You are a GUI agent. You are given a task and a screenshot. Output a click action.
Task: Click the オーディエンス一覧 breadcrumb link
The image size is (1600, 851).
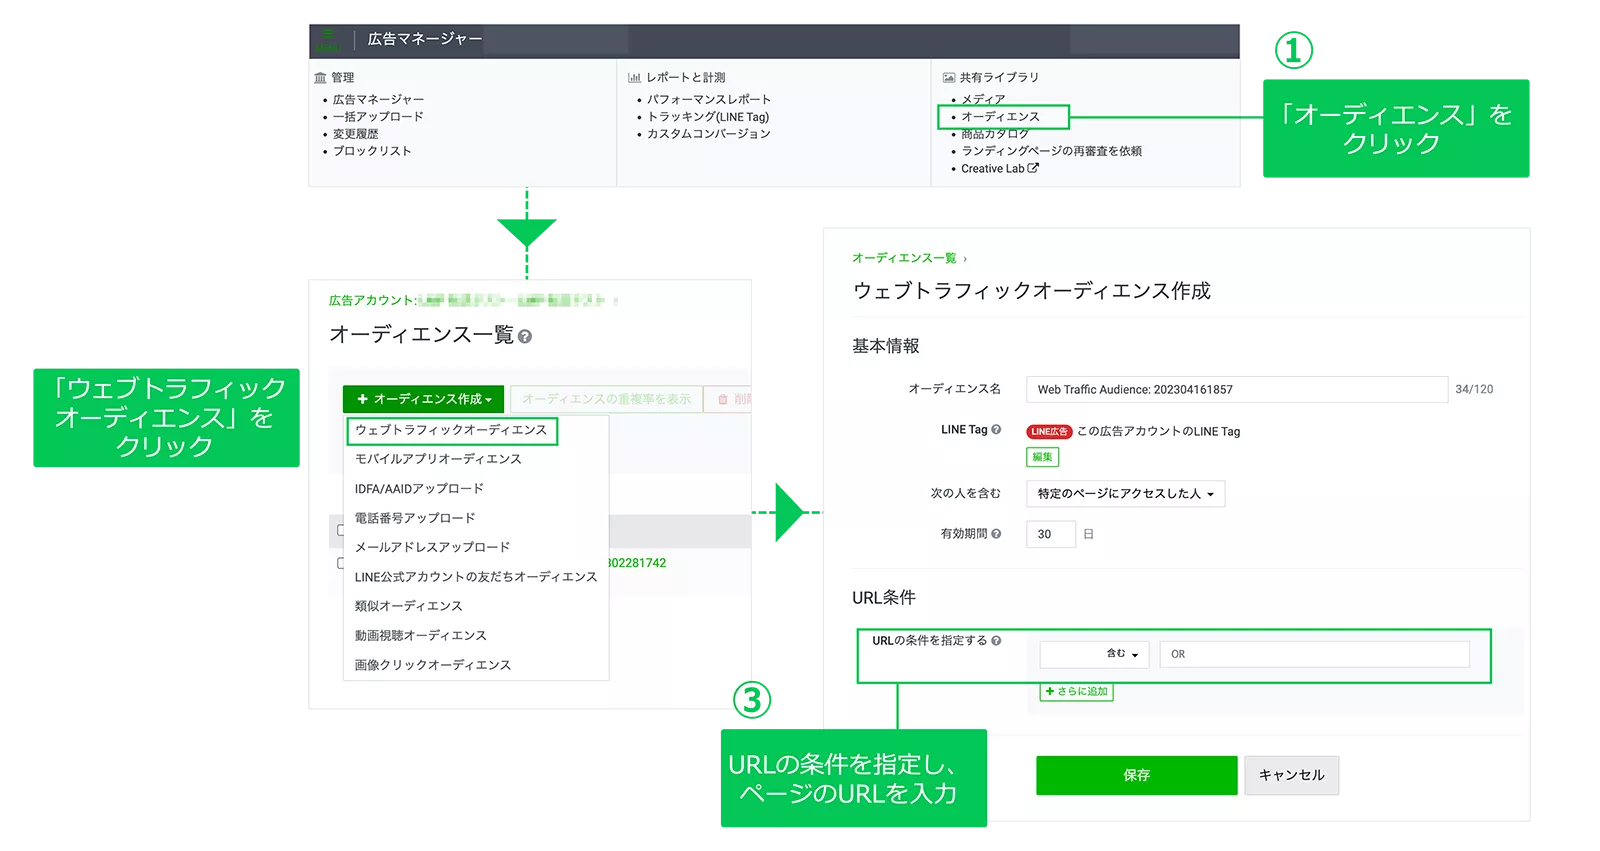pos(904,258)
